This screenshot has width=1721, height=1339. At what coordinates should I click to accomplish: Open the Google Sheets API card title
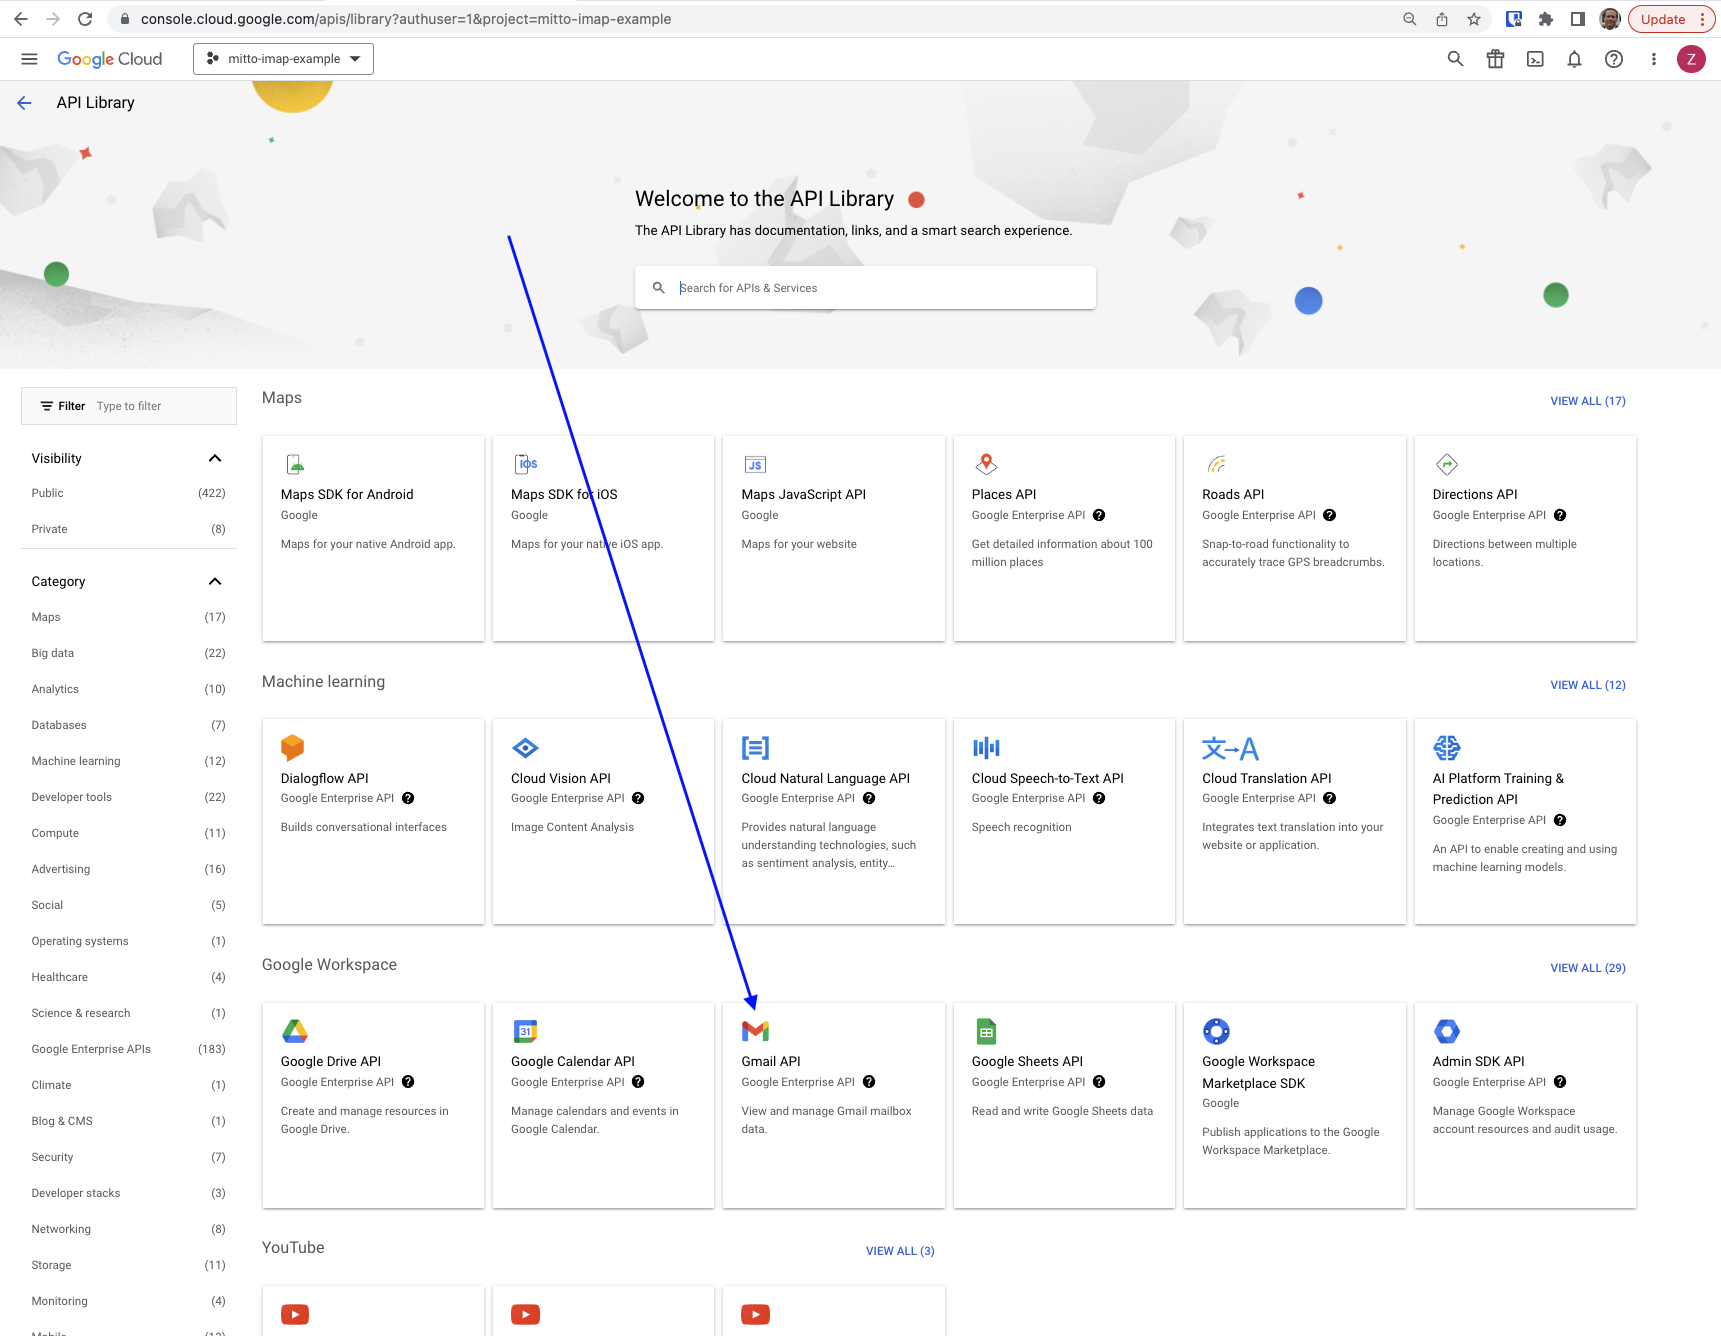tap(1027, 1062)
